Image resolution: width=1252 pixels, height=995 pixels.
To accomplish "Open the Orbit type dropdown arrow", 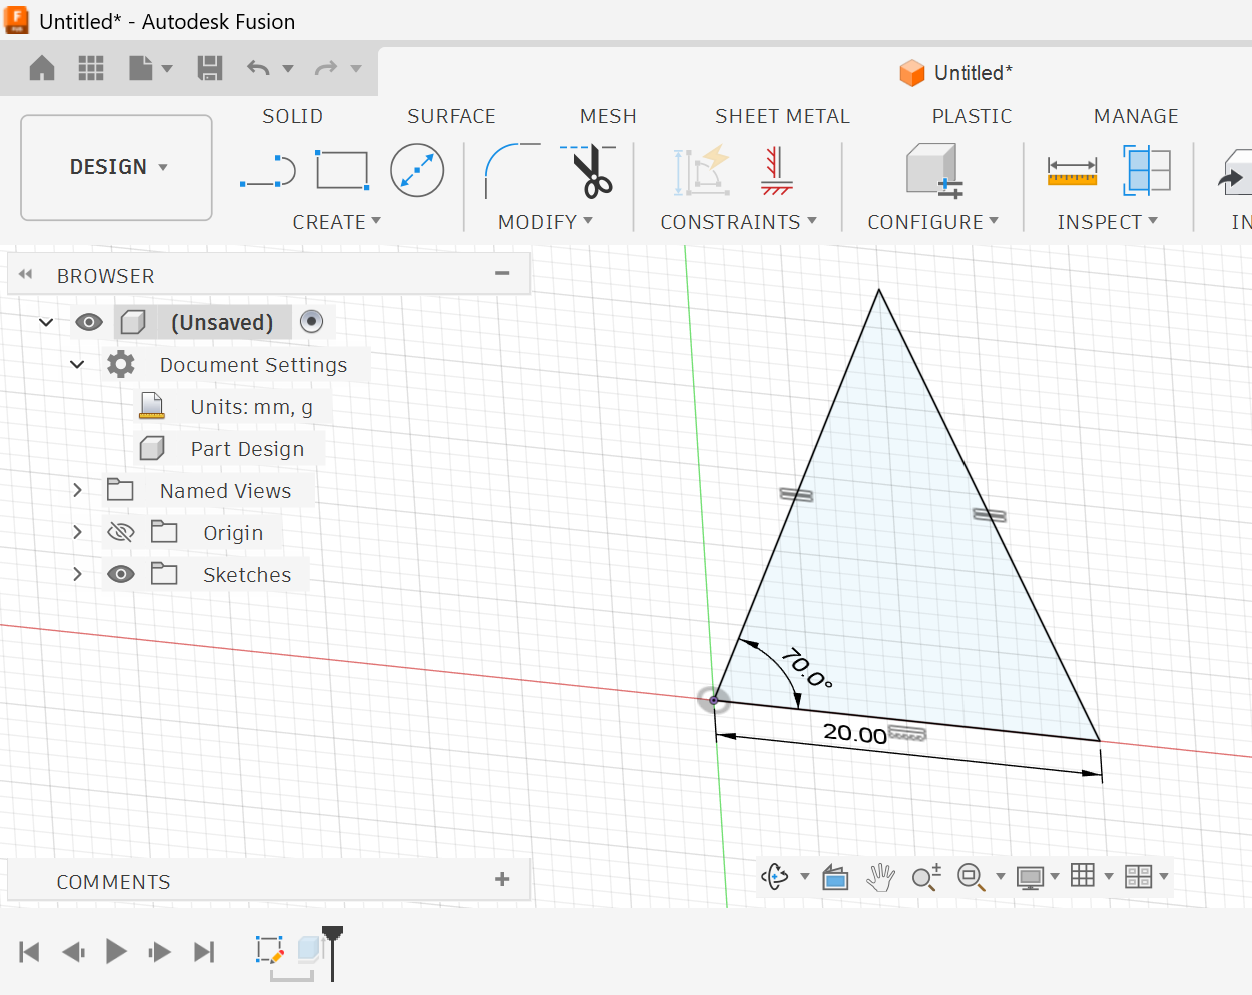I will [805, 877].
